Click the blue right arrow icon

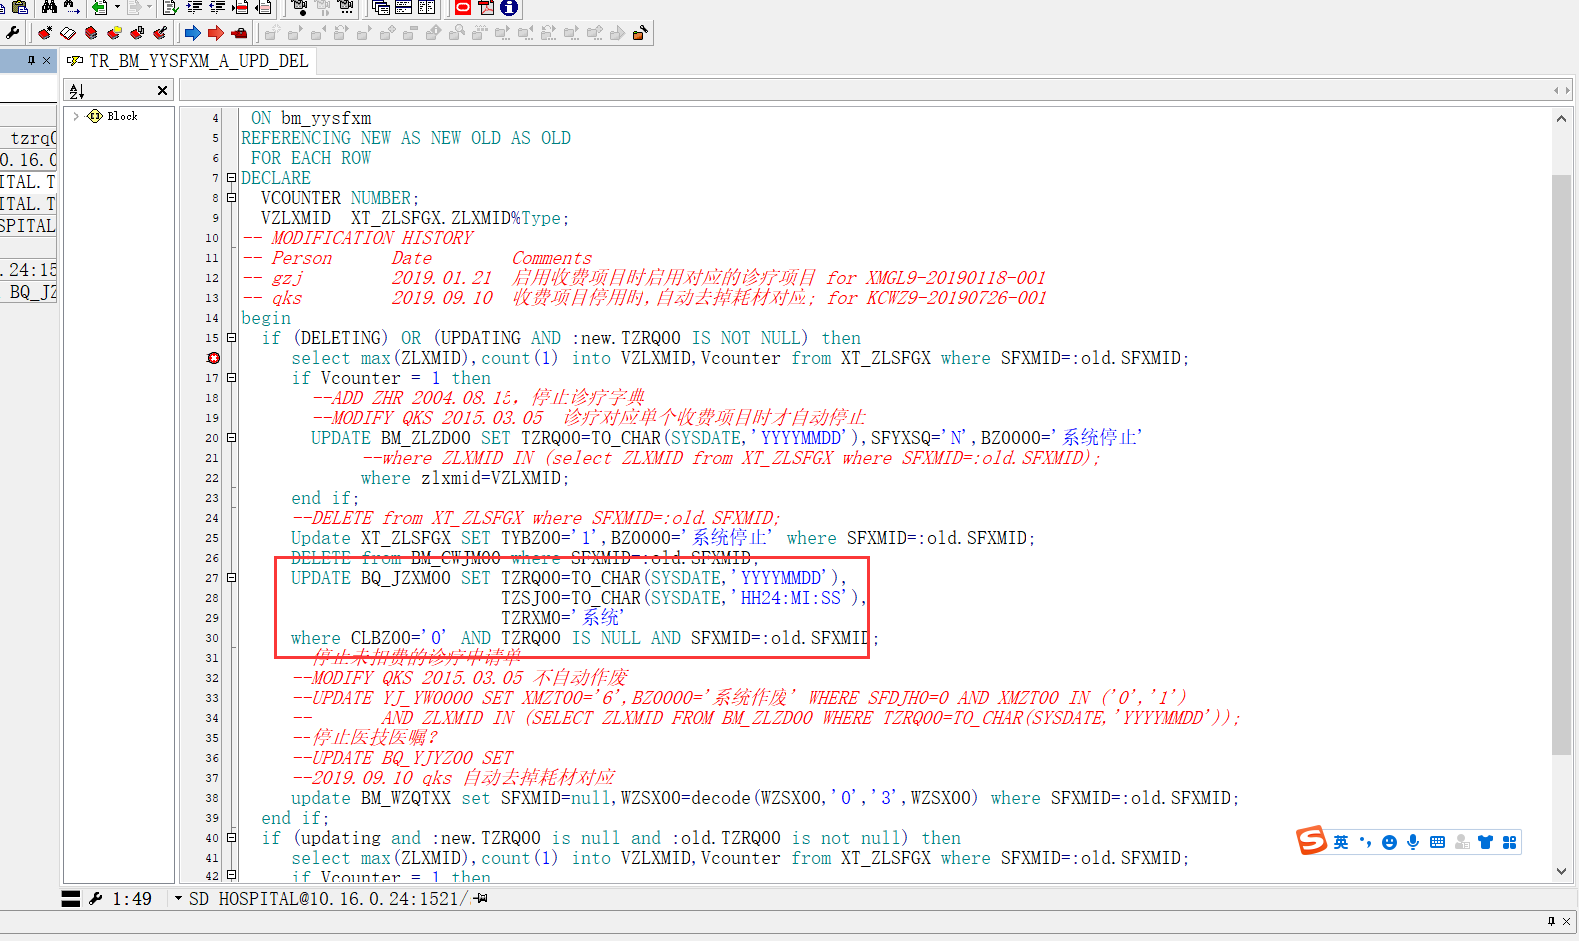point(193,33)
